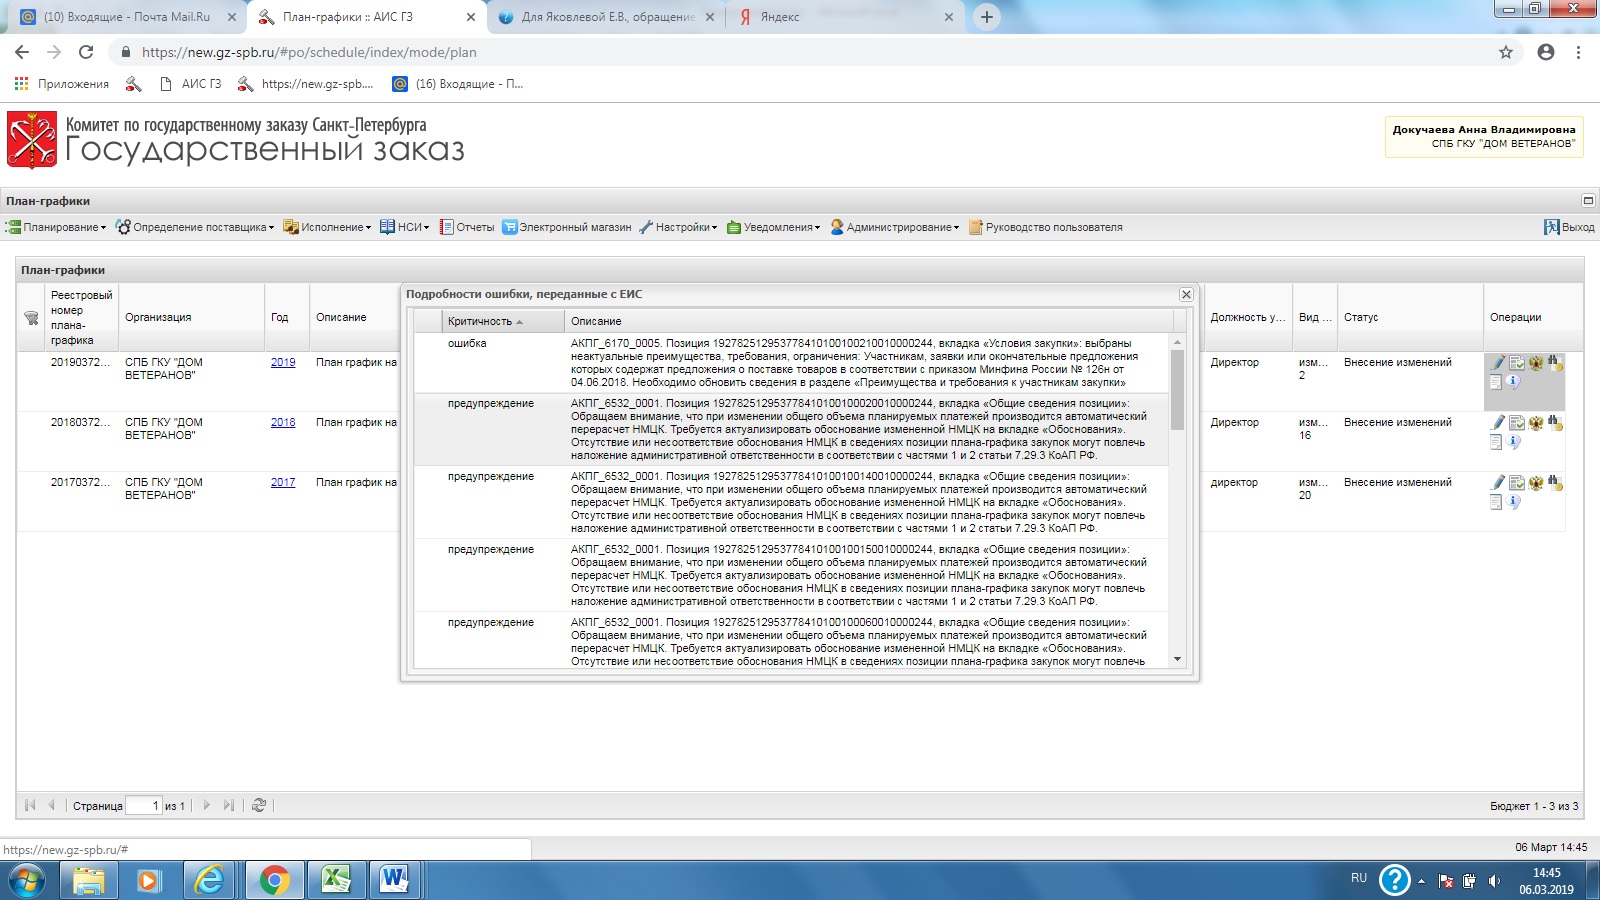Edit the 2017 plan with pencil icon
Viewport: 1600px width, 900px height.
pyautogui.click(x=1497, y=483)
